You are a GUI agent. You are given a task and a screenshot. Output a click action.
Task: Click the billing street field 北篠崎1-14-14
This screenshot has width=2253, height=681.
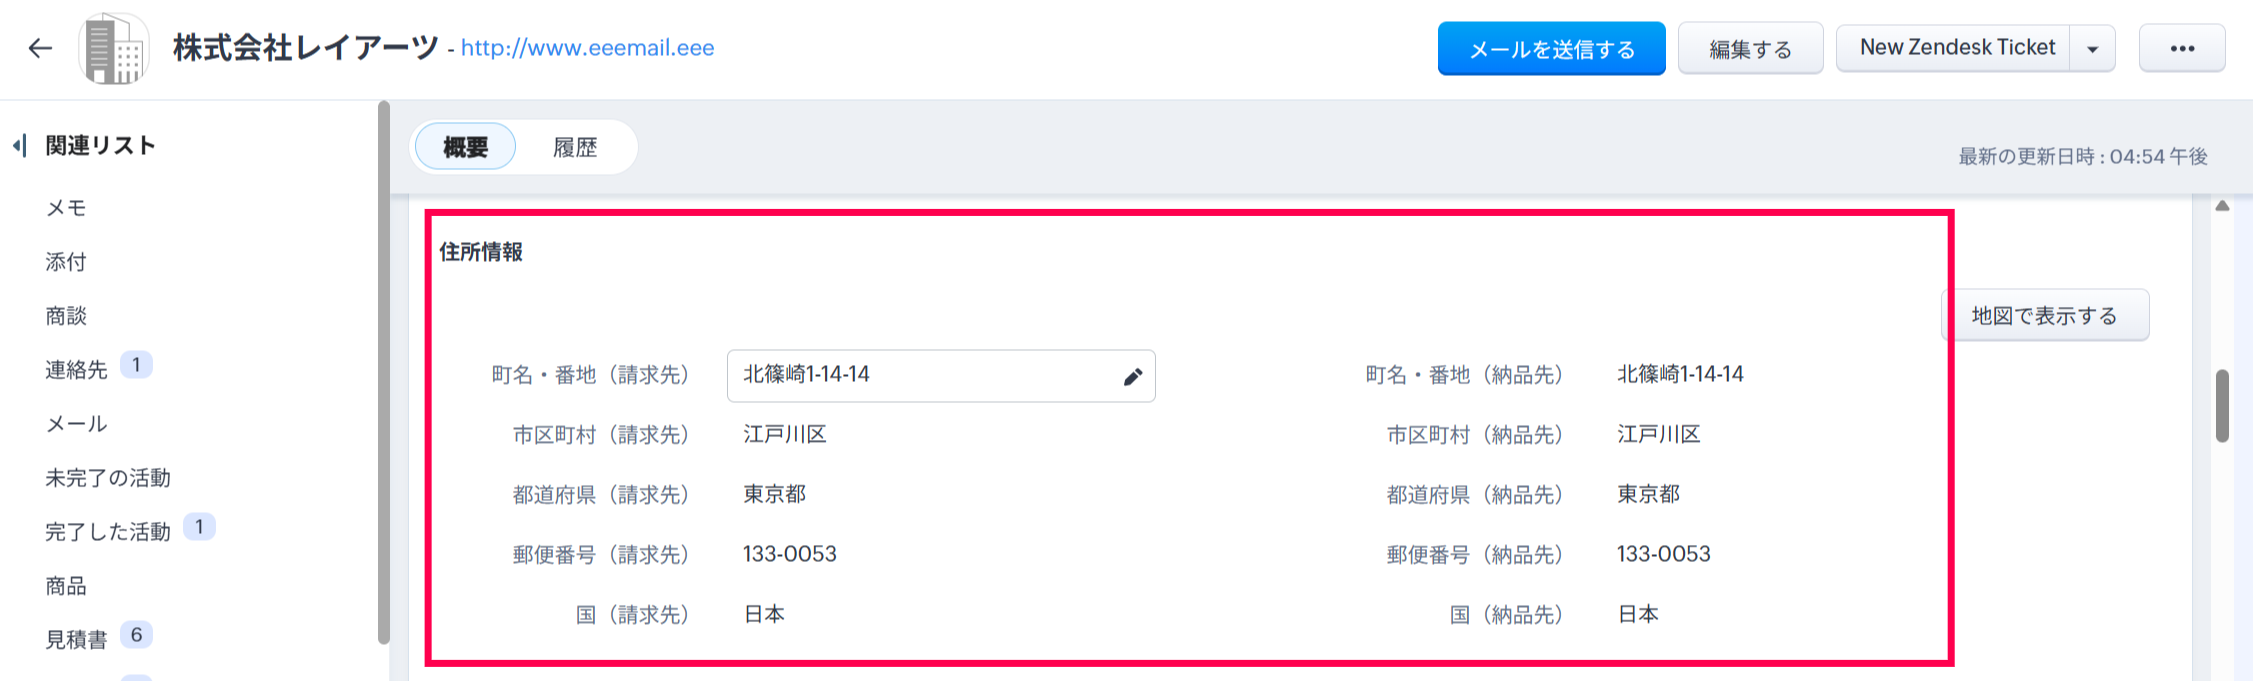(920, 375)
